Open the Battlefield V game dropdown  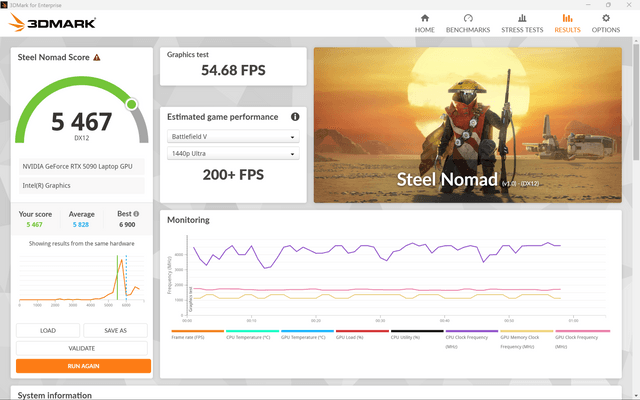[x=233, y=136]
